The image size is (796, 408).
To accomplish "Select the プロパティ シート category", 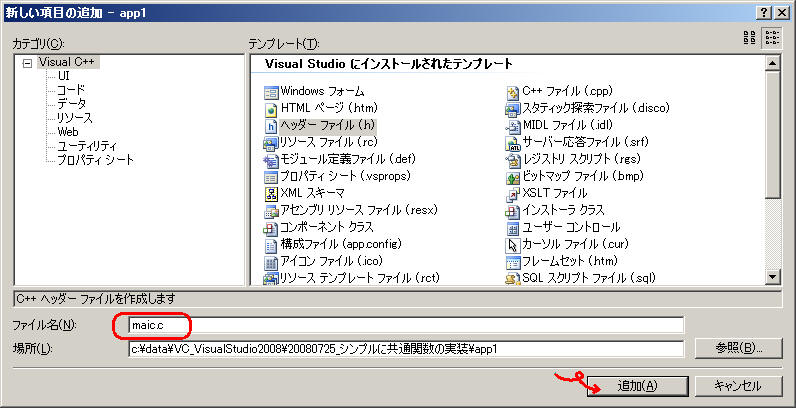I will 95,159.
